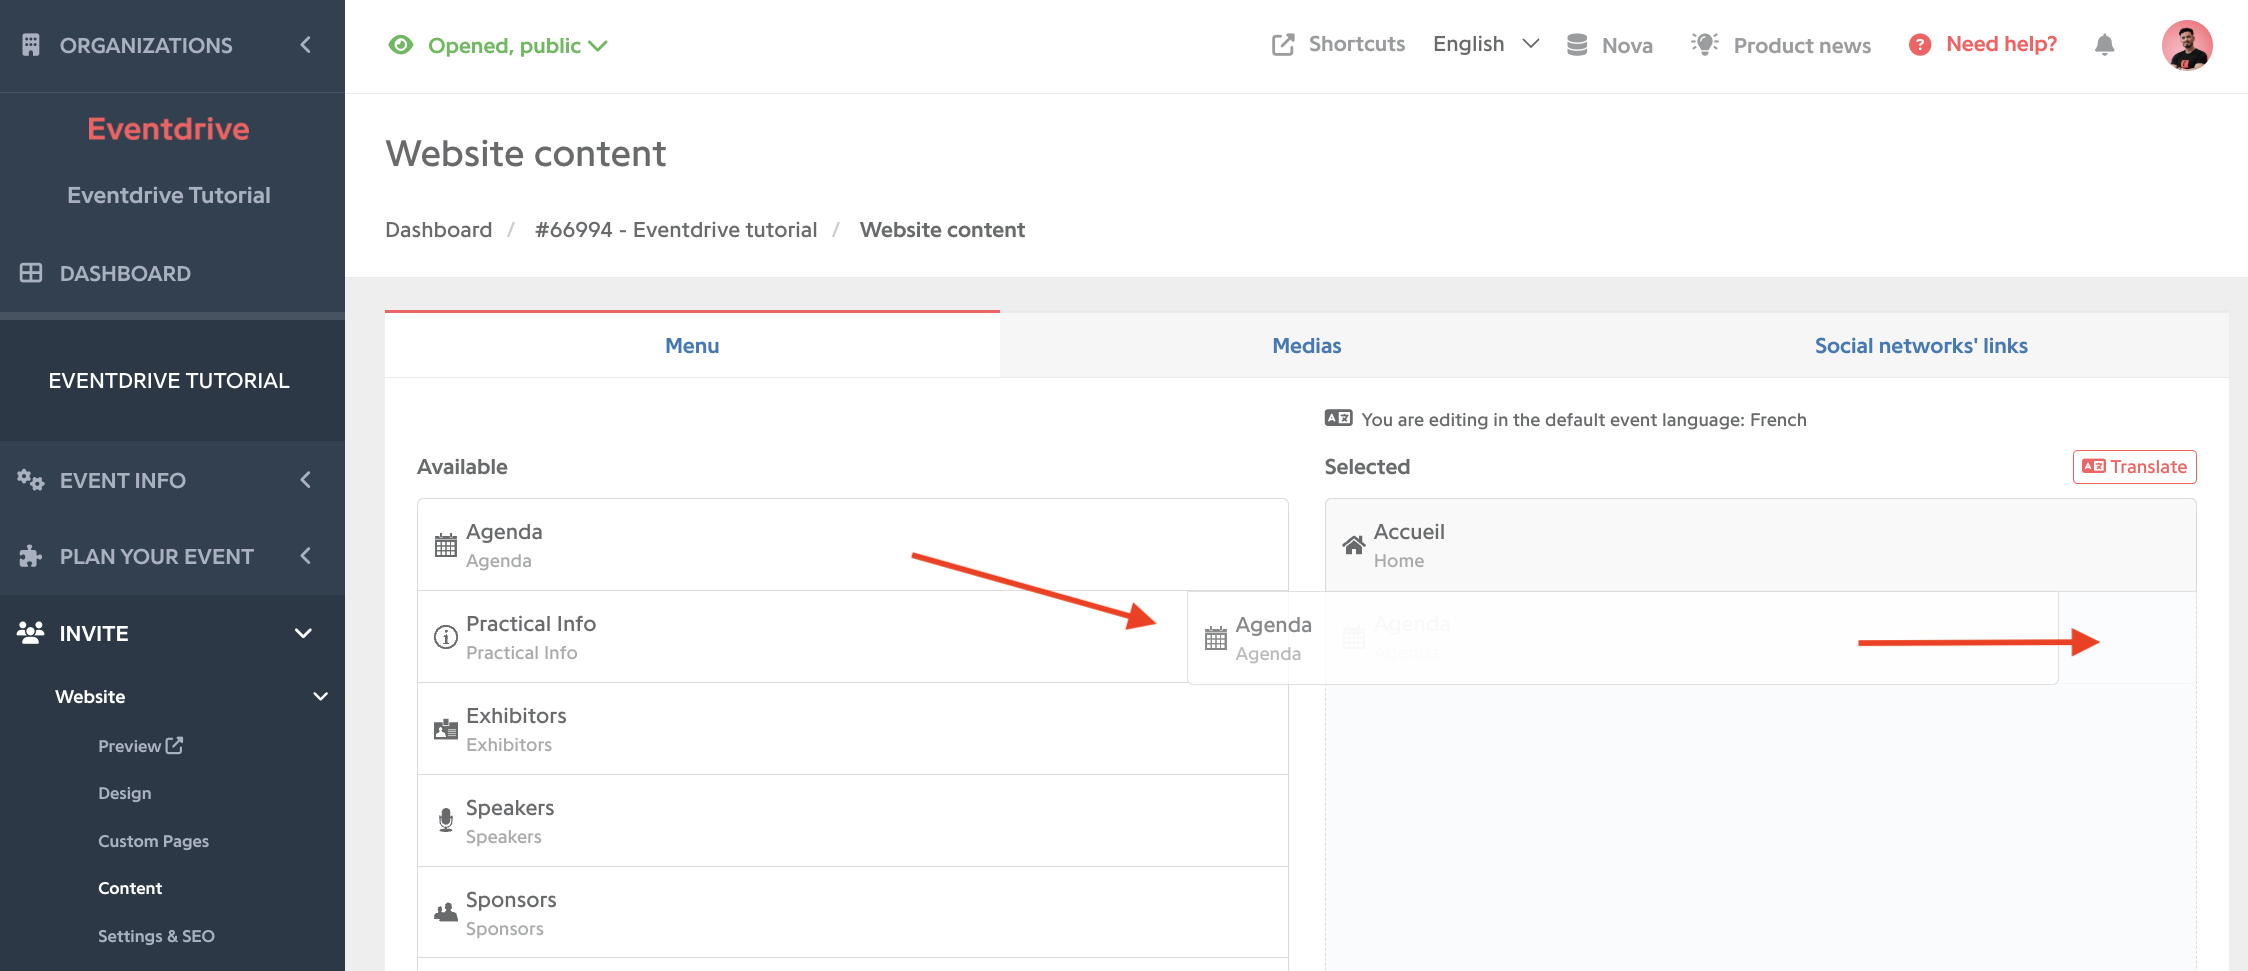Open Product news lightbulb icon
The width and height of the screenshot is (2248, 971).
click(1705, 44)
